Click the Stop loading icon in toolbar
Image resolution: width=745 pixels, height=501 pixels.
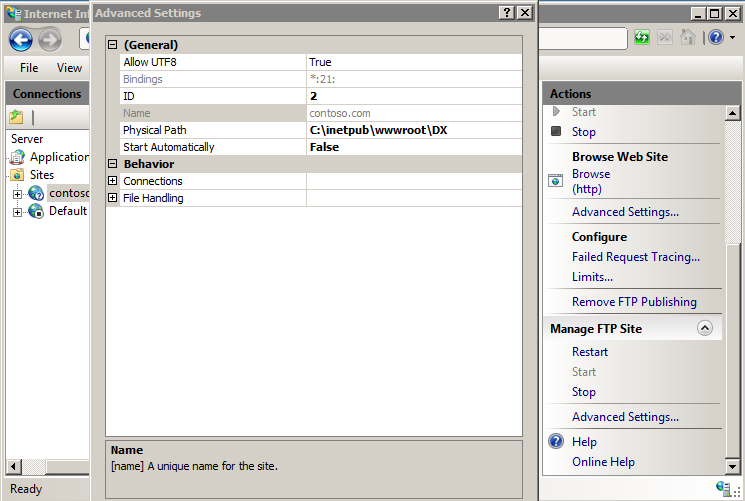pos(665,37)
